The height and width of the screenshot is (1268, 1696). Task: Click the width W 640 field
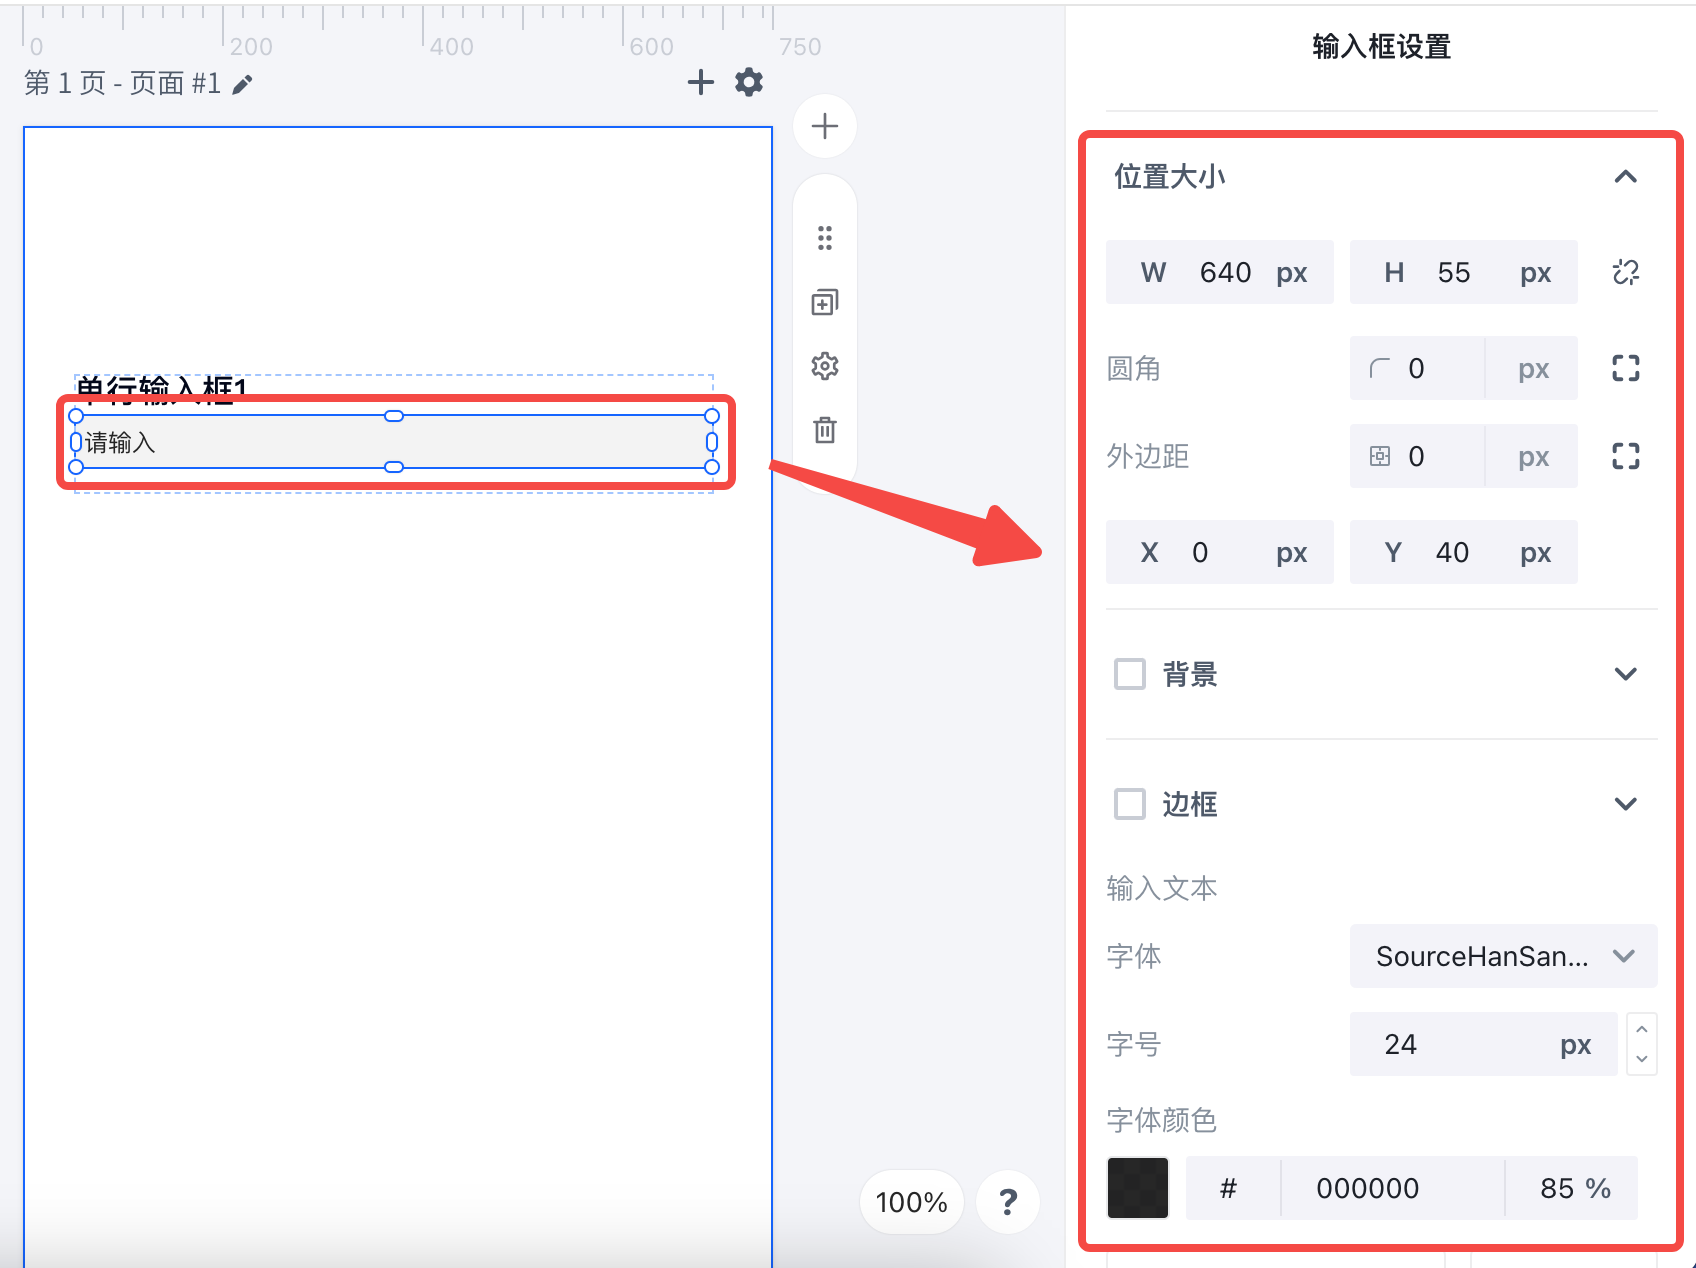point(1219,272)
